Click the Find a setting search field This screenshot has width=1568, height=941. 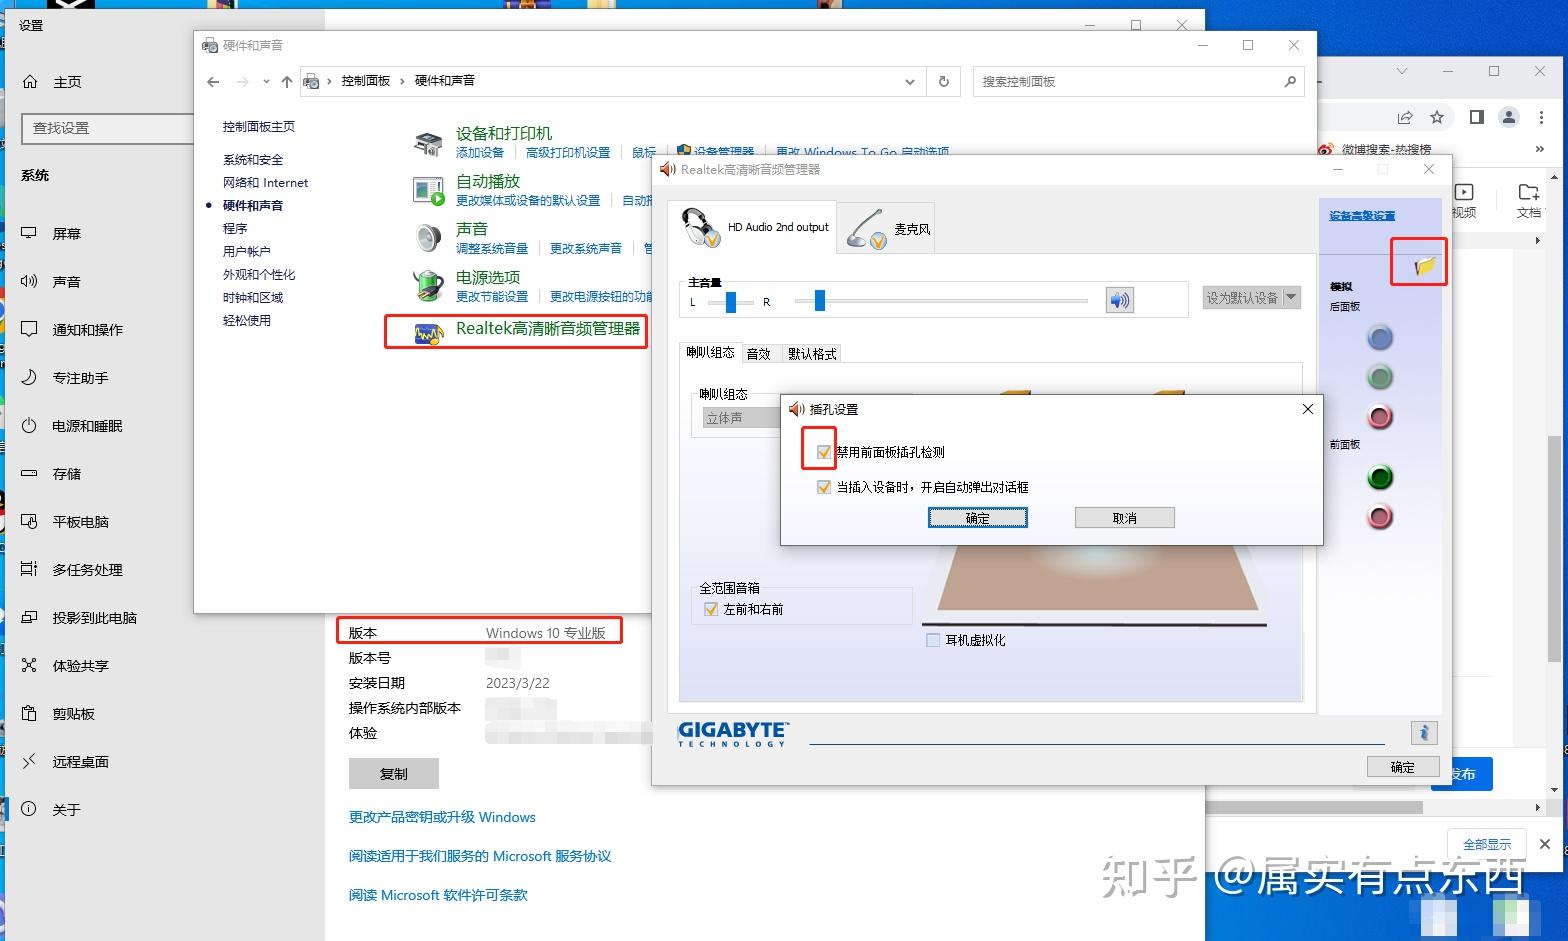coord(108,128)
